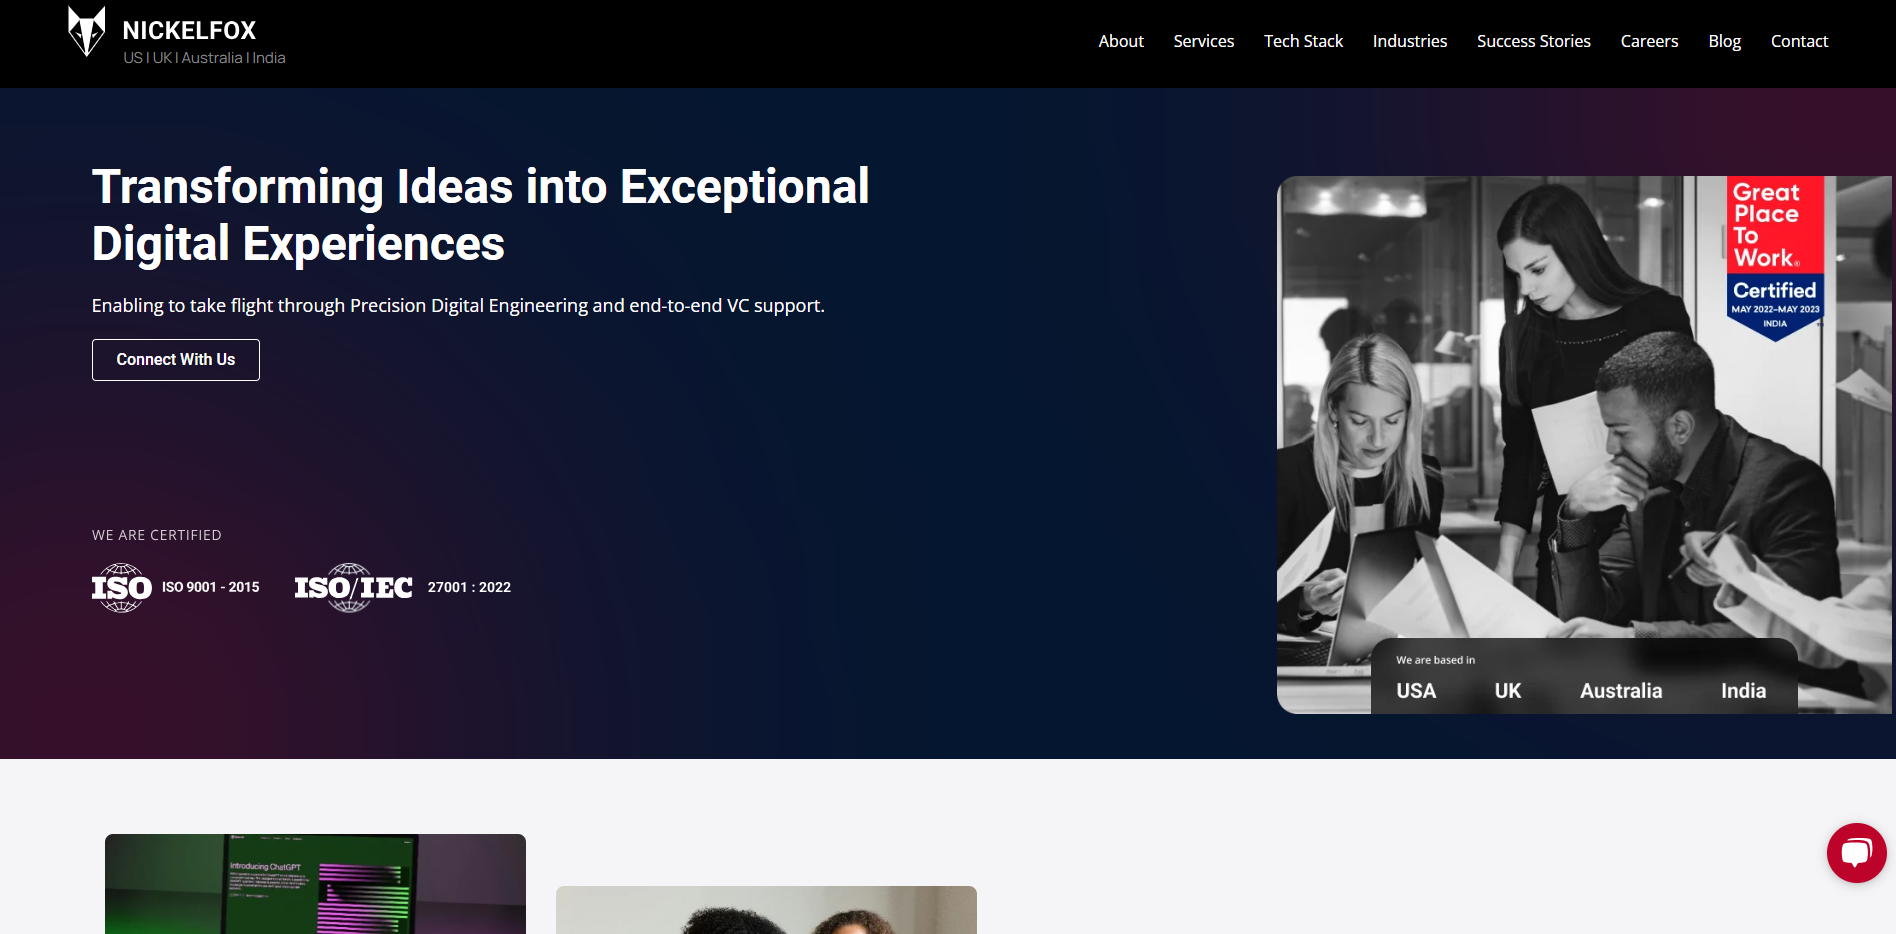Select India in the based-in bar
The height and width of the screenshot is (934, 1896).
[1743, 691]
